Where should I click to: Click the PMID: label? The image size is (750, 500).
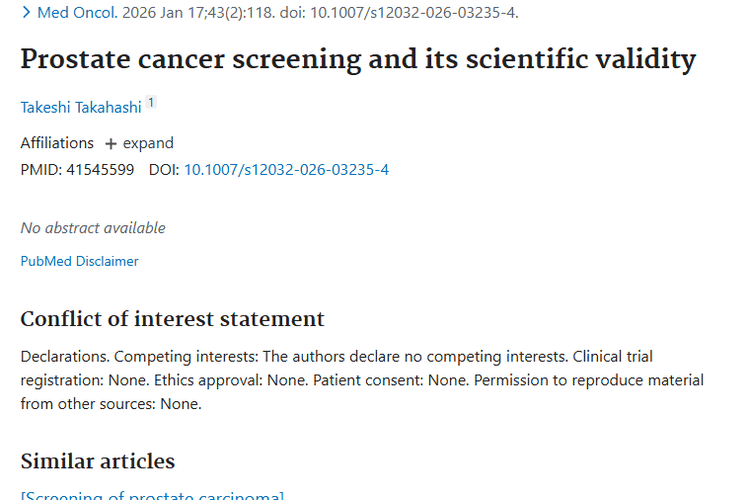point(41,169)
